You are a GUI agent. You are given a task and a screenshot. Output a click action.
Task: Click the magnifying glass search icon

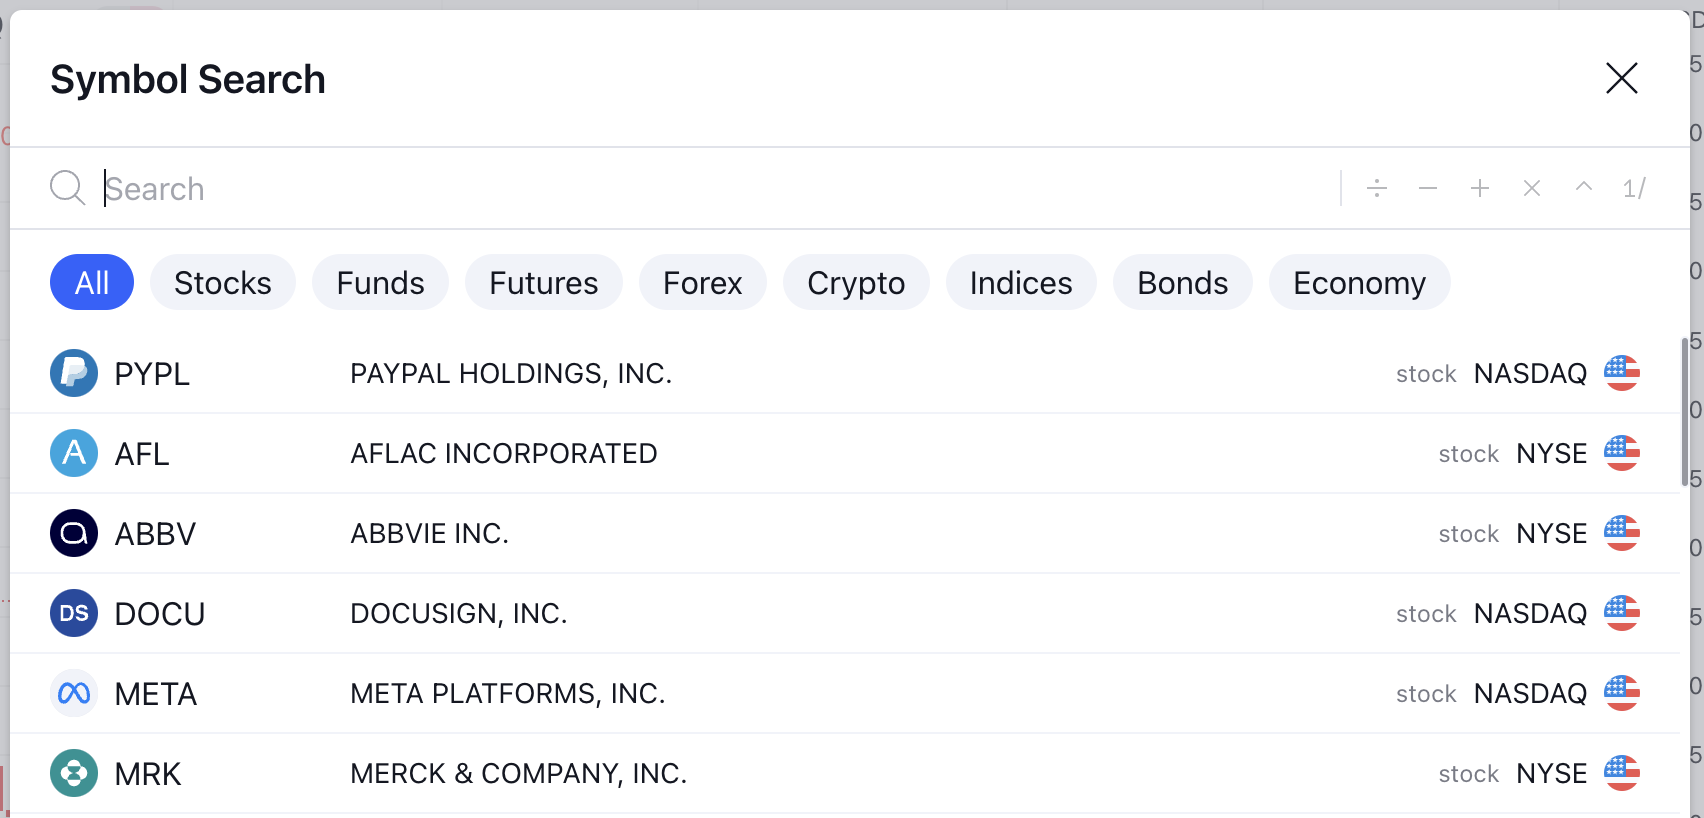click(68, 188)
